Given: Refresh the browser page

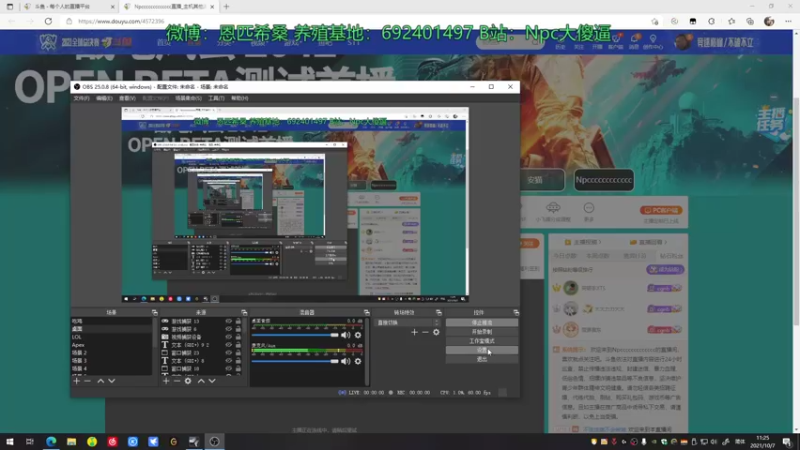Looking at the screenshot, I should pyautogui.click(x=48, y=21).
